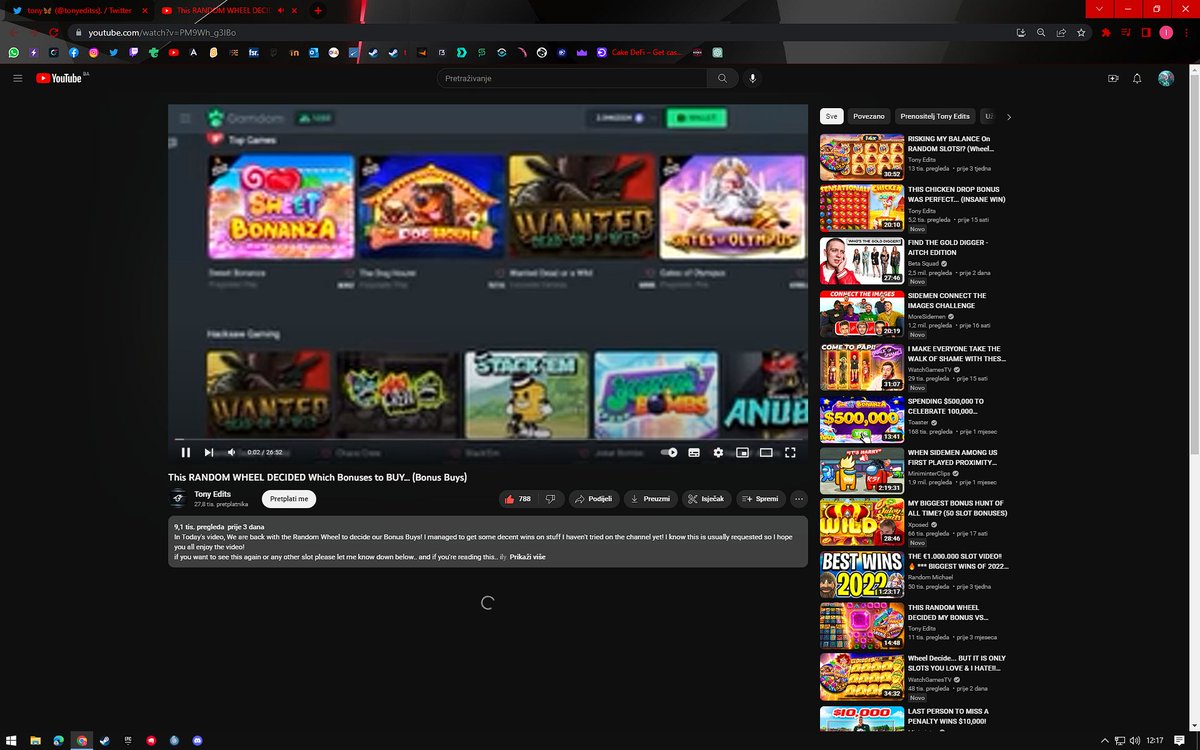Open browser extensions puzzle icon
Viewport: 1200px width, 750px height.
[x=1106, y=32]
